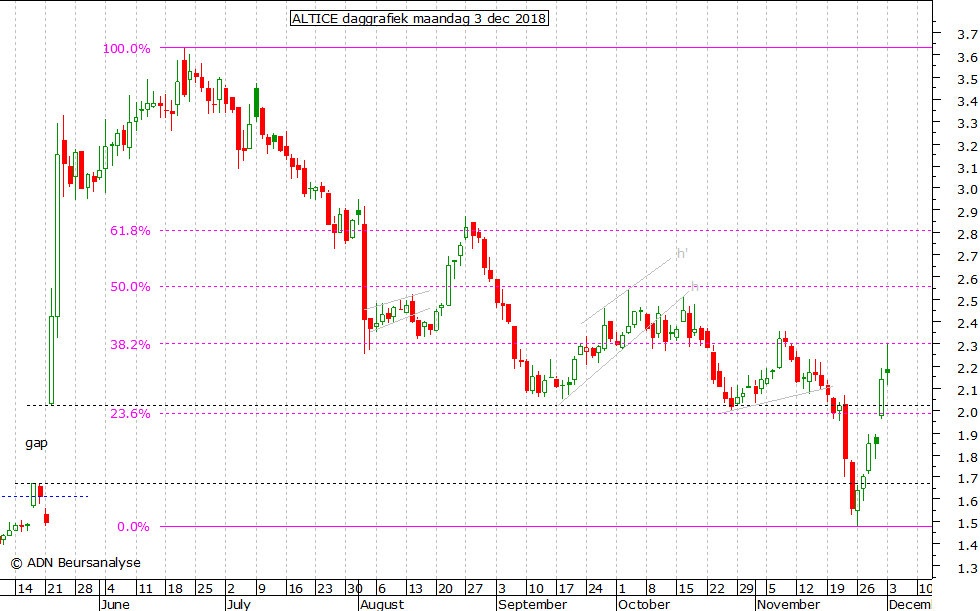This screenshot has width=980, height=611.
Task: Click the date label 29 on the time axis
Action: (746, 589)
